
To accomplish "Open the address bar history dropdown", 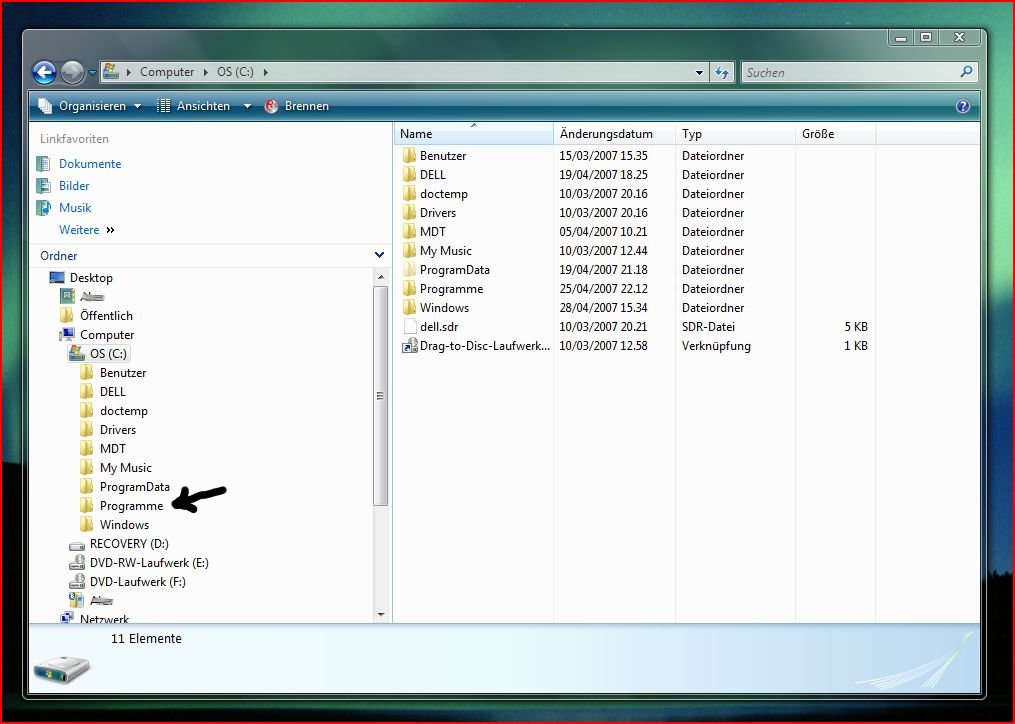I will tap(699, 73).
